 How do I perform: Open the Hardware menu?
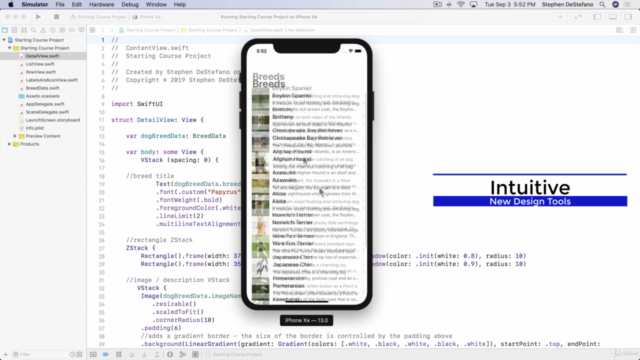click(x=101, y=4)
